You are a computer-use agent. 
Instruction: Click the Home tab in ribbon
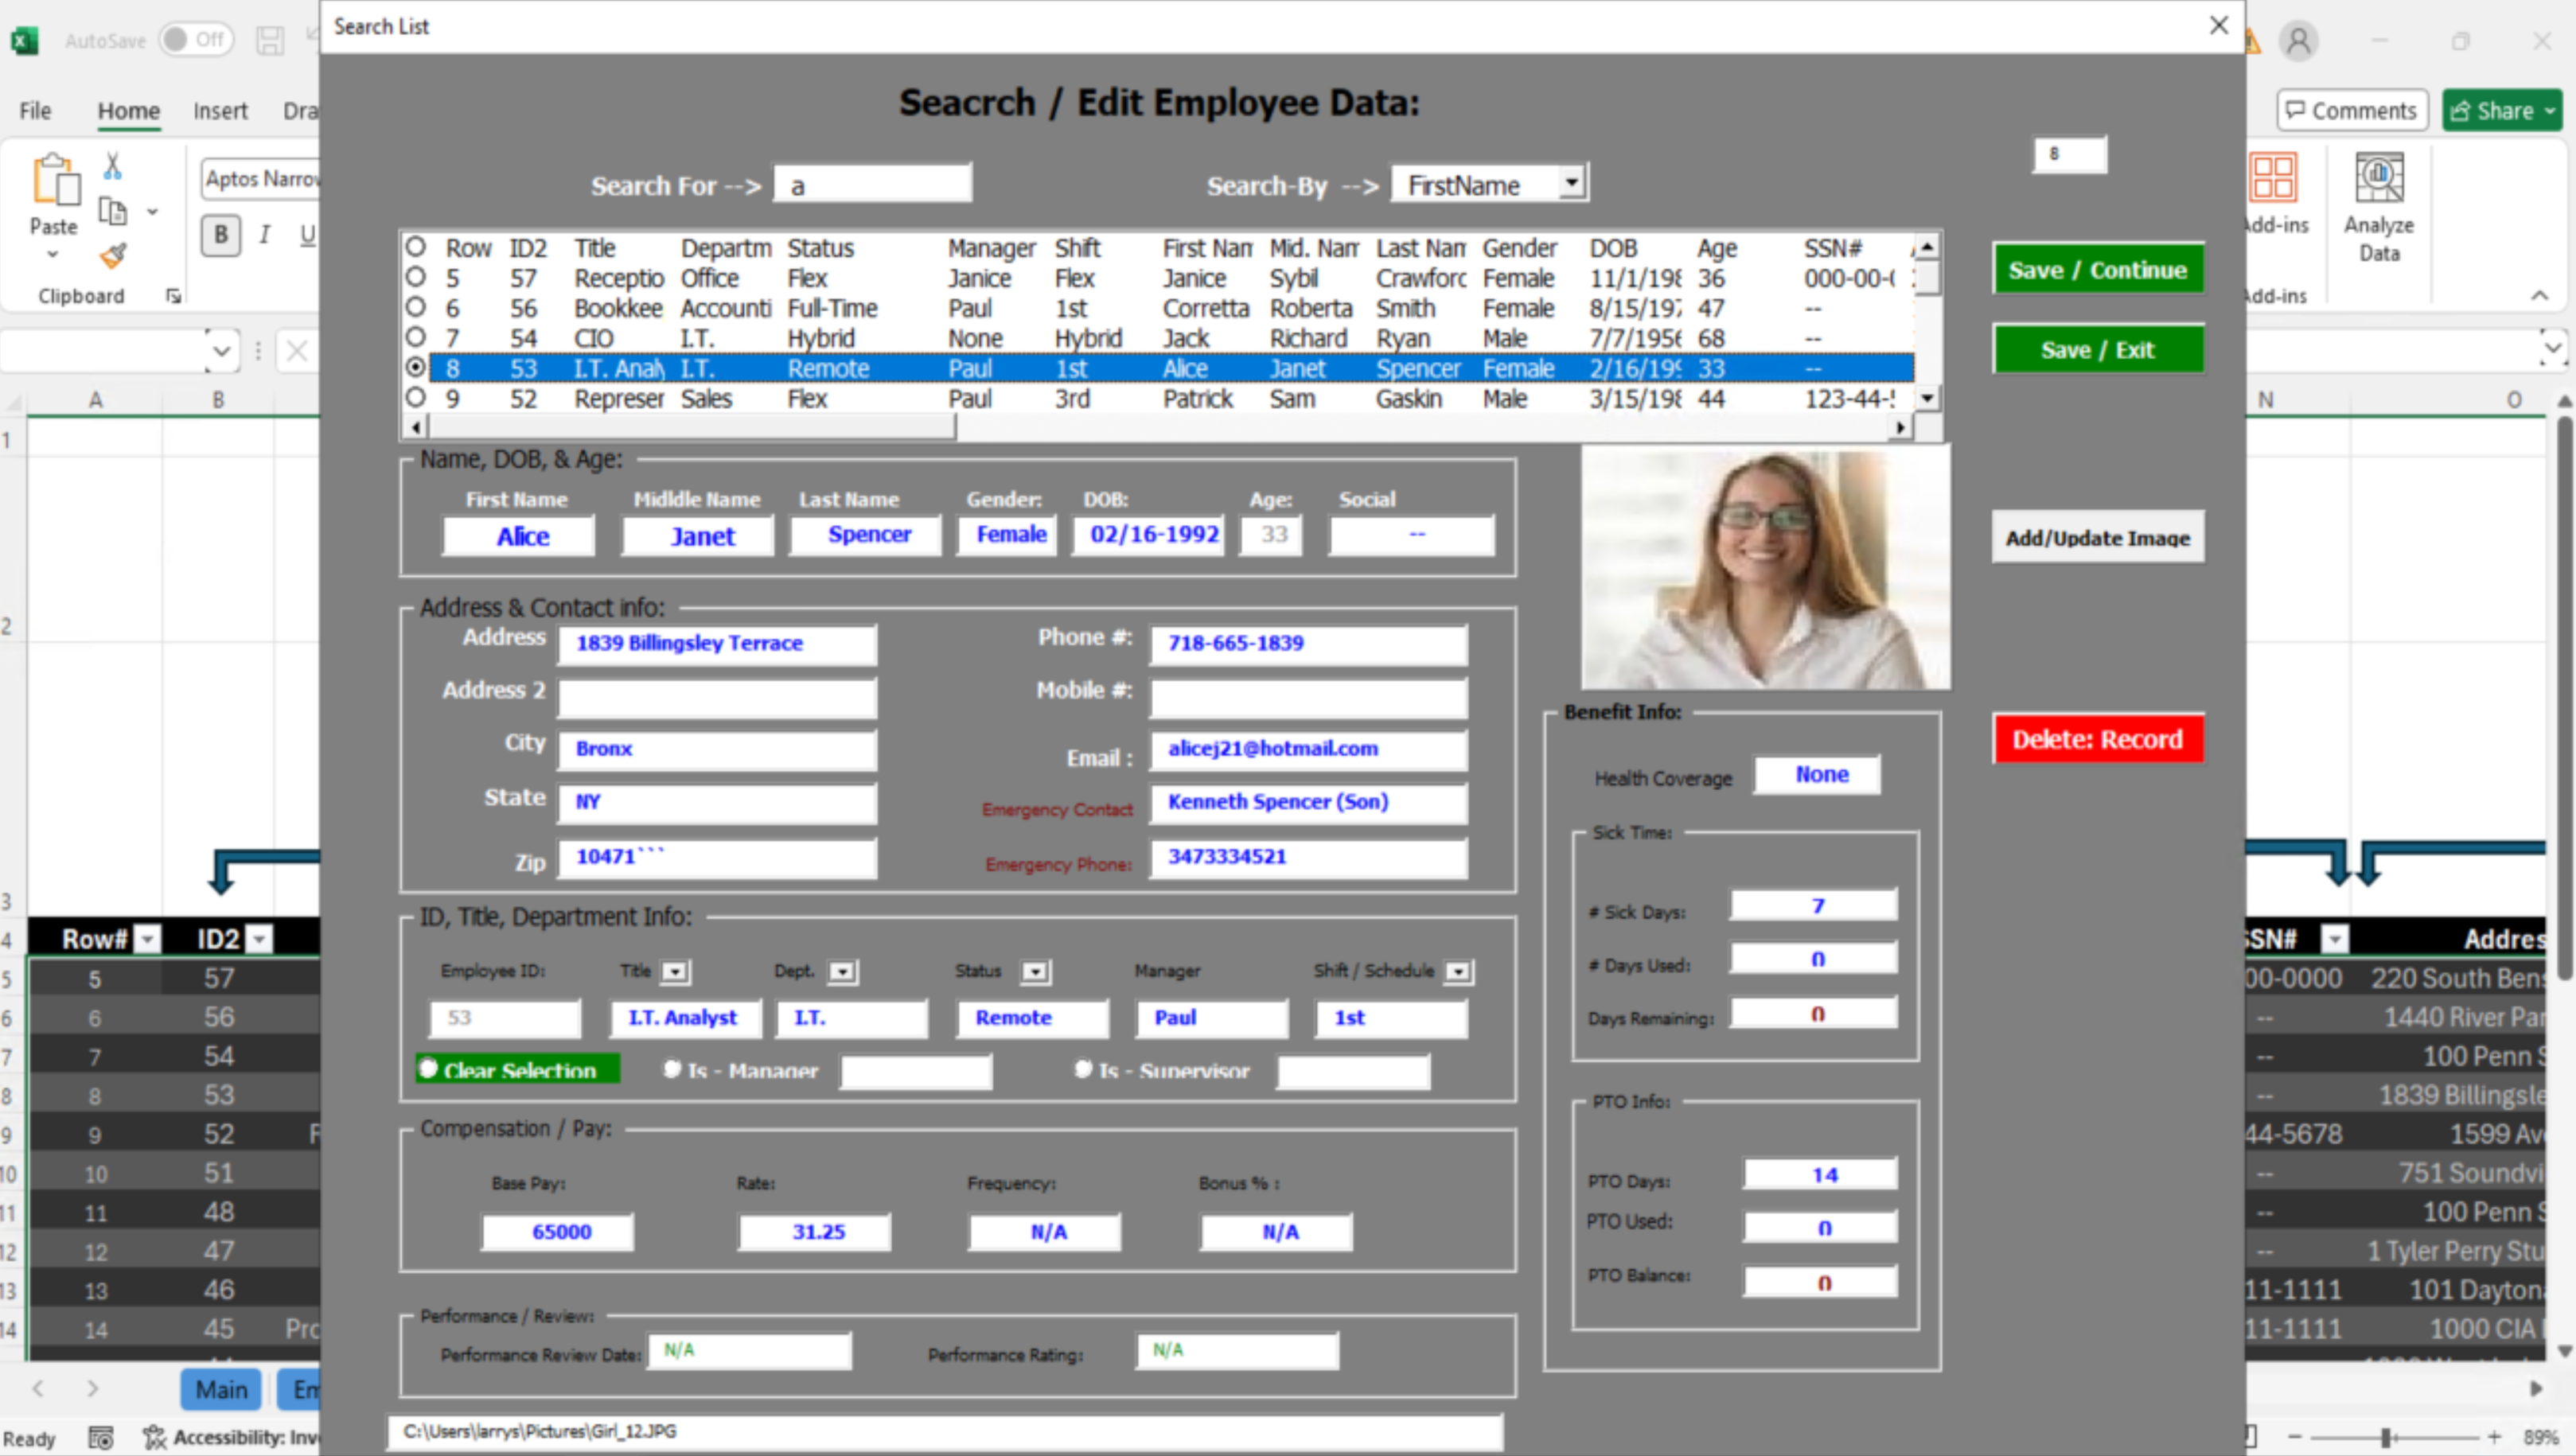pos(127,110)
